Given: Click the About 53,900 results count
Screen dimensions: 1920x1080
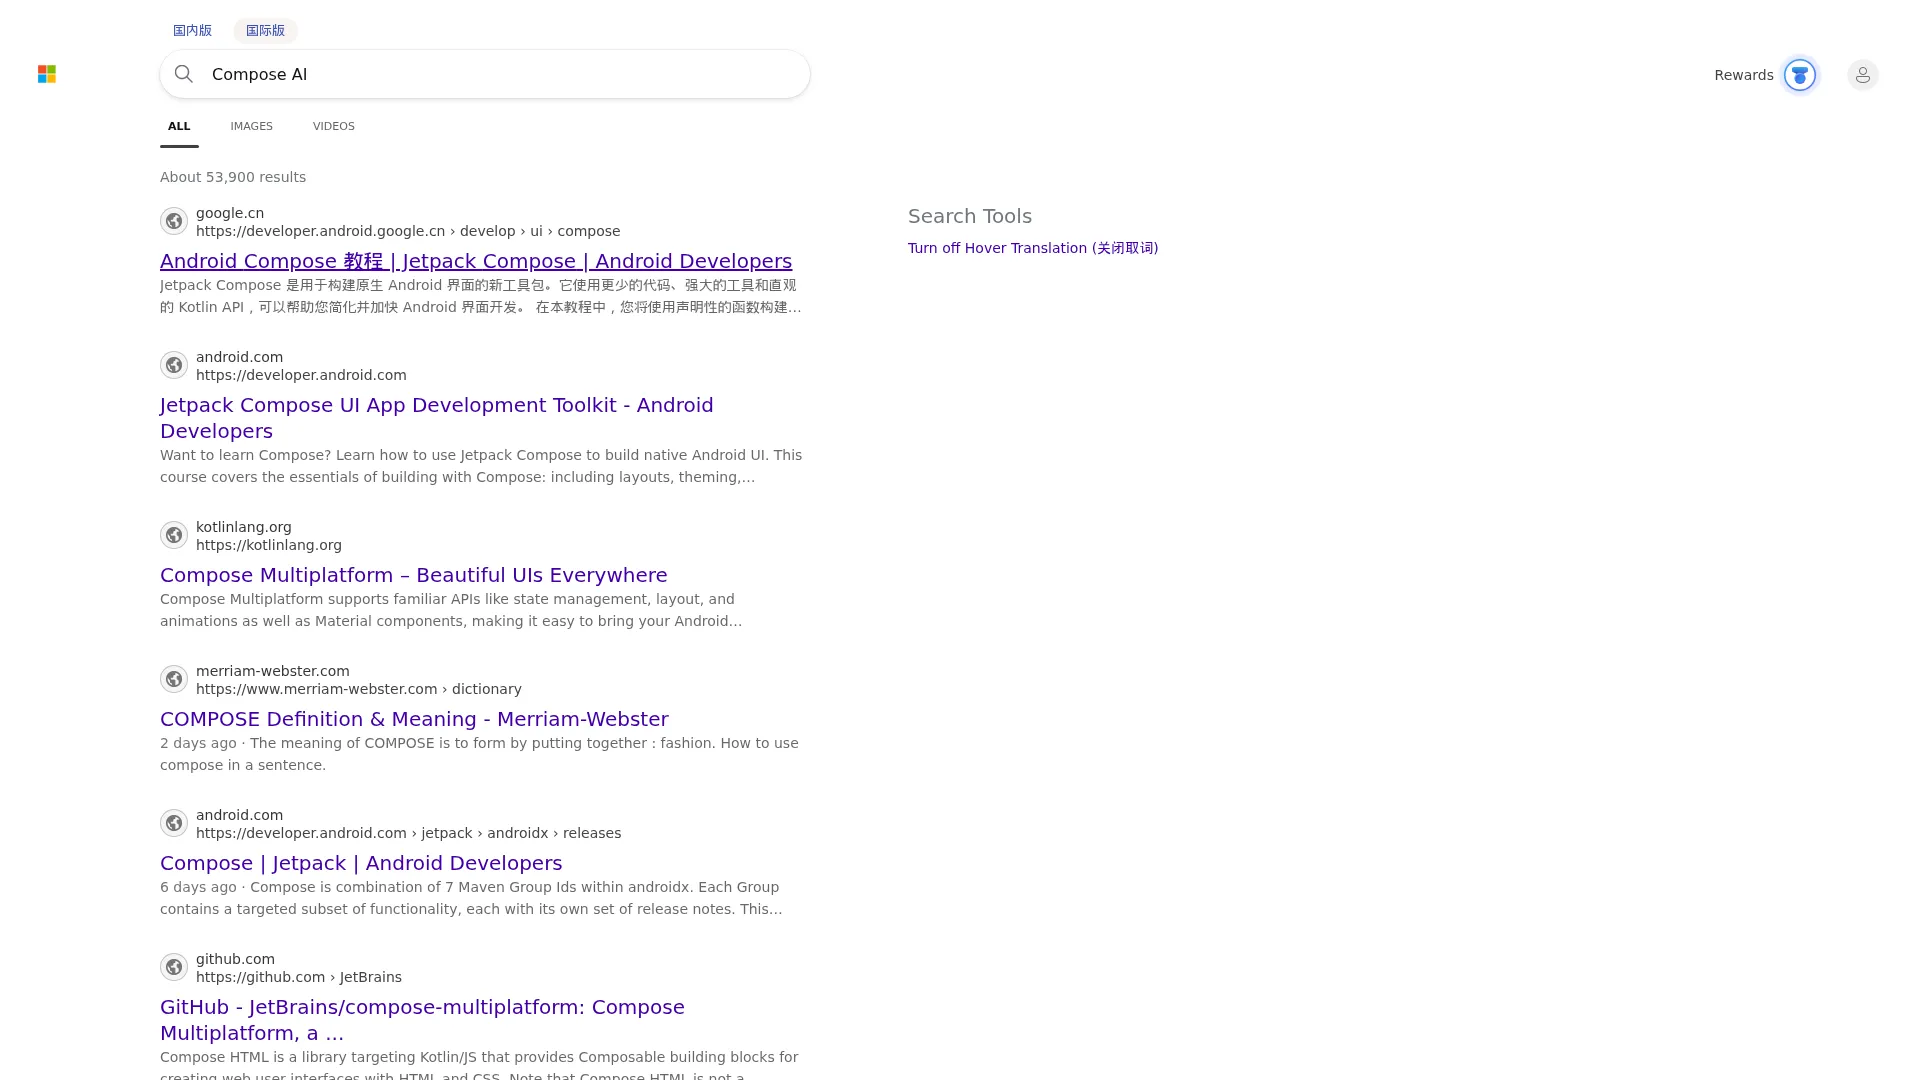Looking at the screenshot, I should pyautogui.click(x=233, y=177).
